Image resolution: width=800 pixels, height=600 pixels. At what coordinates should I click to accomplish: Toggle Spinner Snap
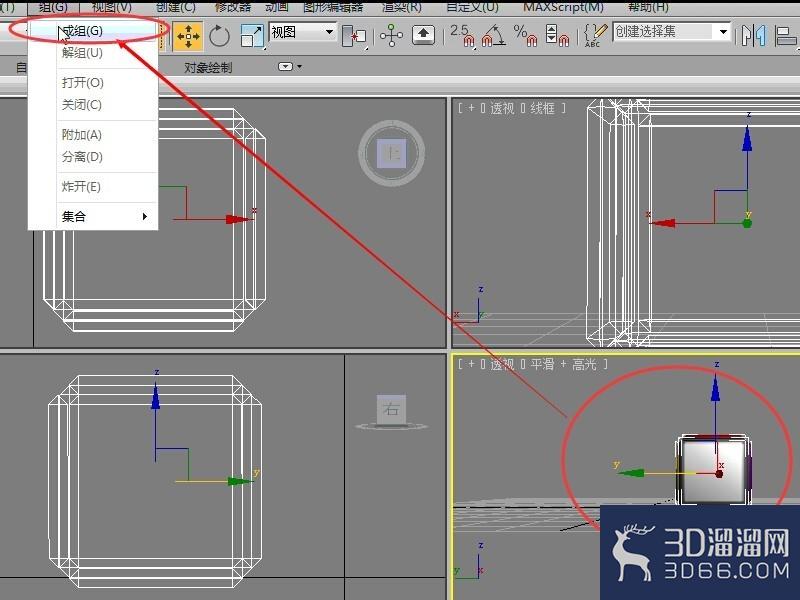[x=557, y=36]
